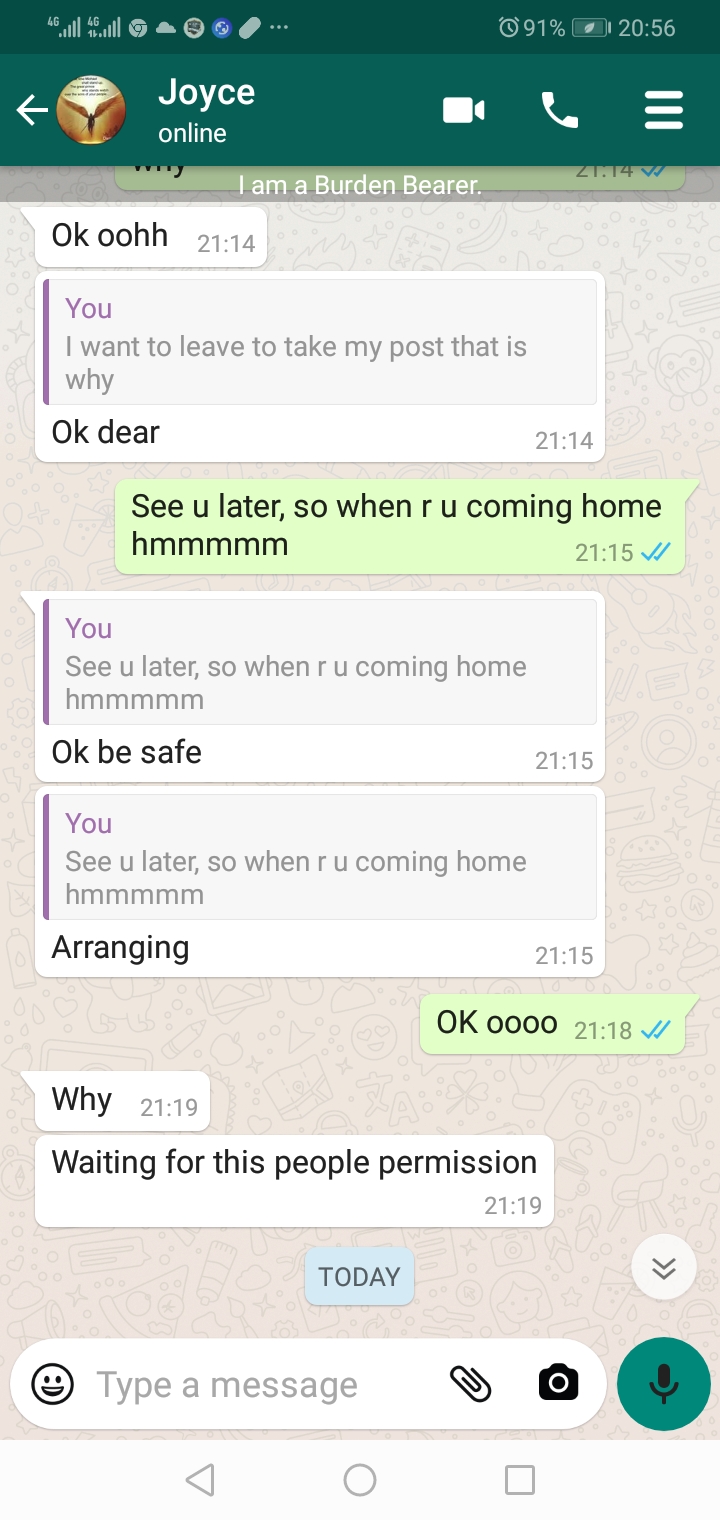720x1520 pixels.
Task: Select the OK oooo sent message
Action: click(552, 1024)
